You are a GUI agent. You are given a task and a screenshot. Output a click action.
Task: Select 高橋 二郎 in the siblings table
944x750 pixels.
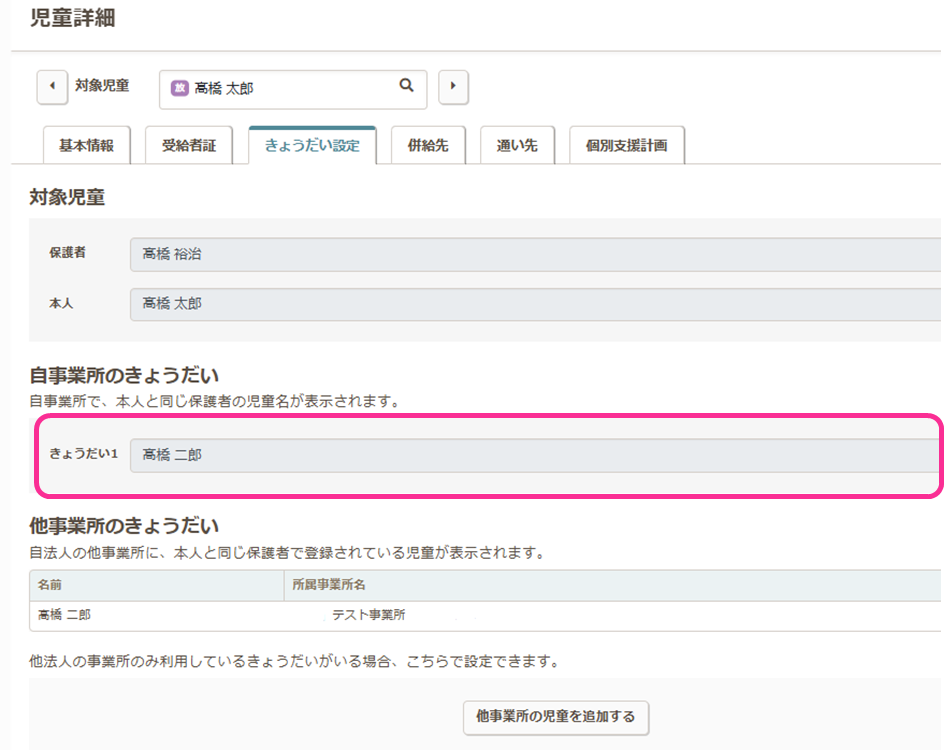64,615
